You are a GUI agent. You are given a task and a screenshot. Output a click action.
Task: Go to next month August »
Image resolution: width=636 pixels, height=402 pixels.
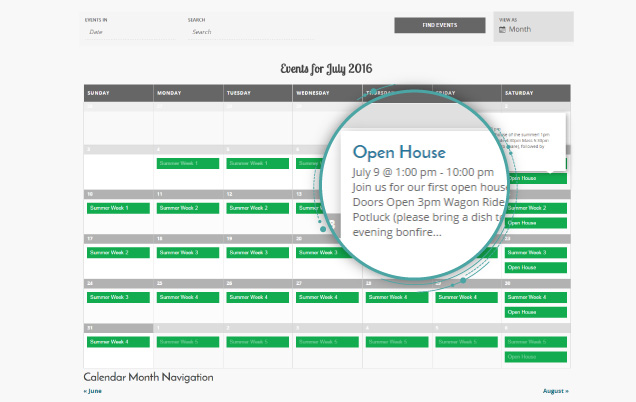(x=555, y=391)
